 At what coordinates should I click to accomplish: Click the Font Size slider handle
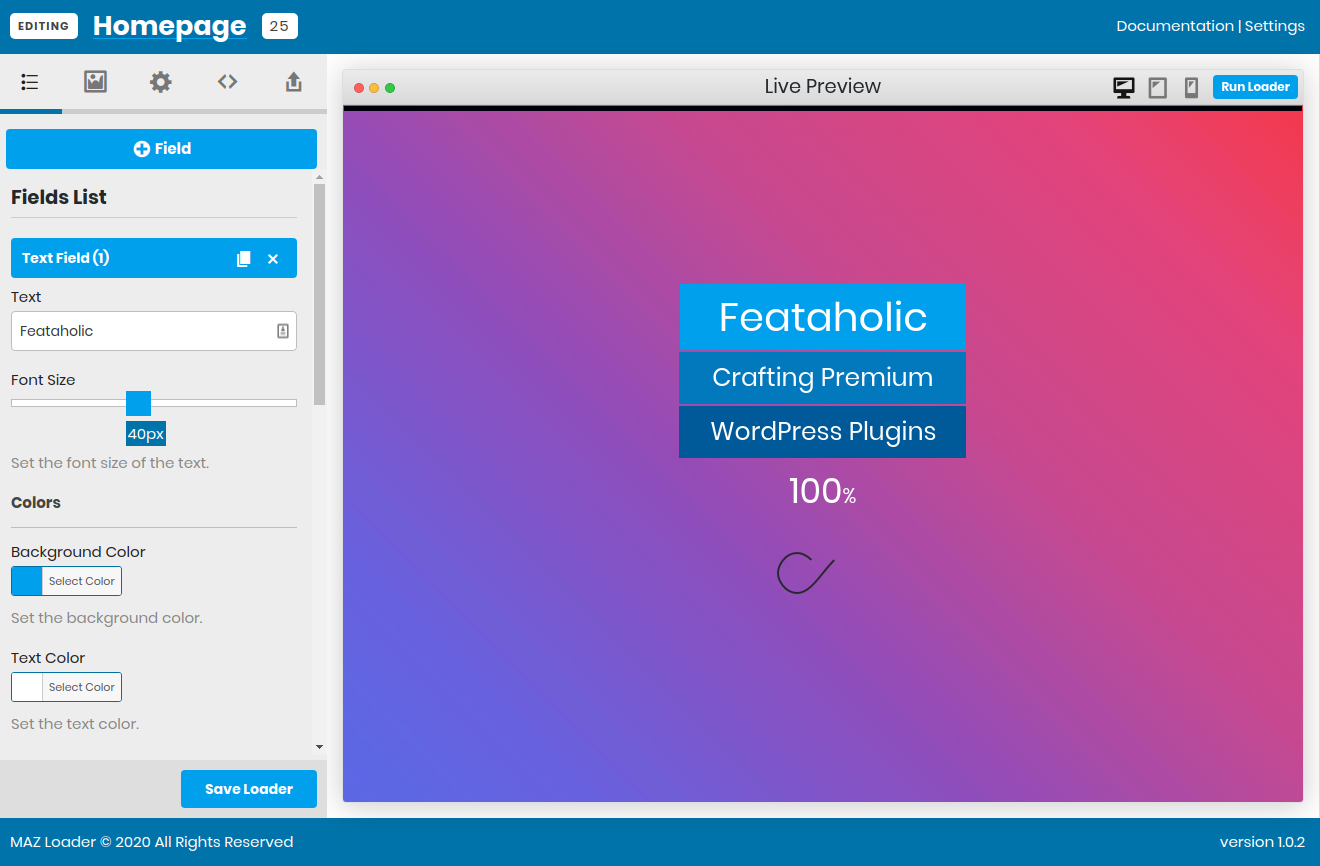[138, 403]
